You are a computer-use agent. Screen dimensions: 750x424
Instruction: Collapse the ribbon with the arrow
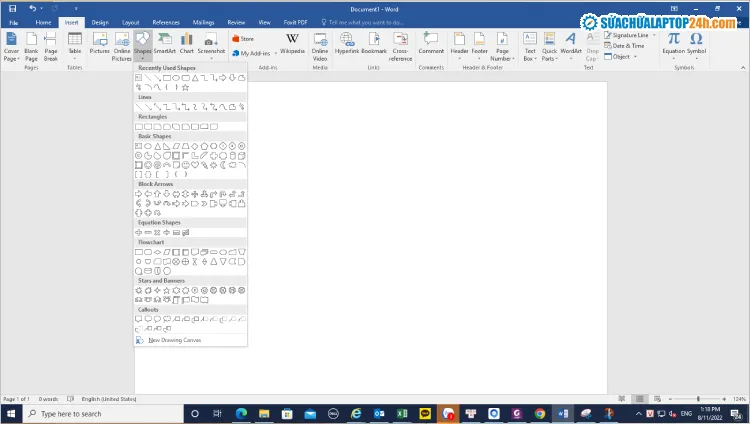tap(743, 67)
